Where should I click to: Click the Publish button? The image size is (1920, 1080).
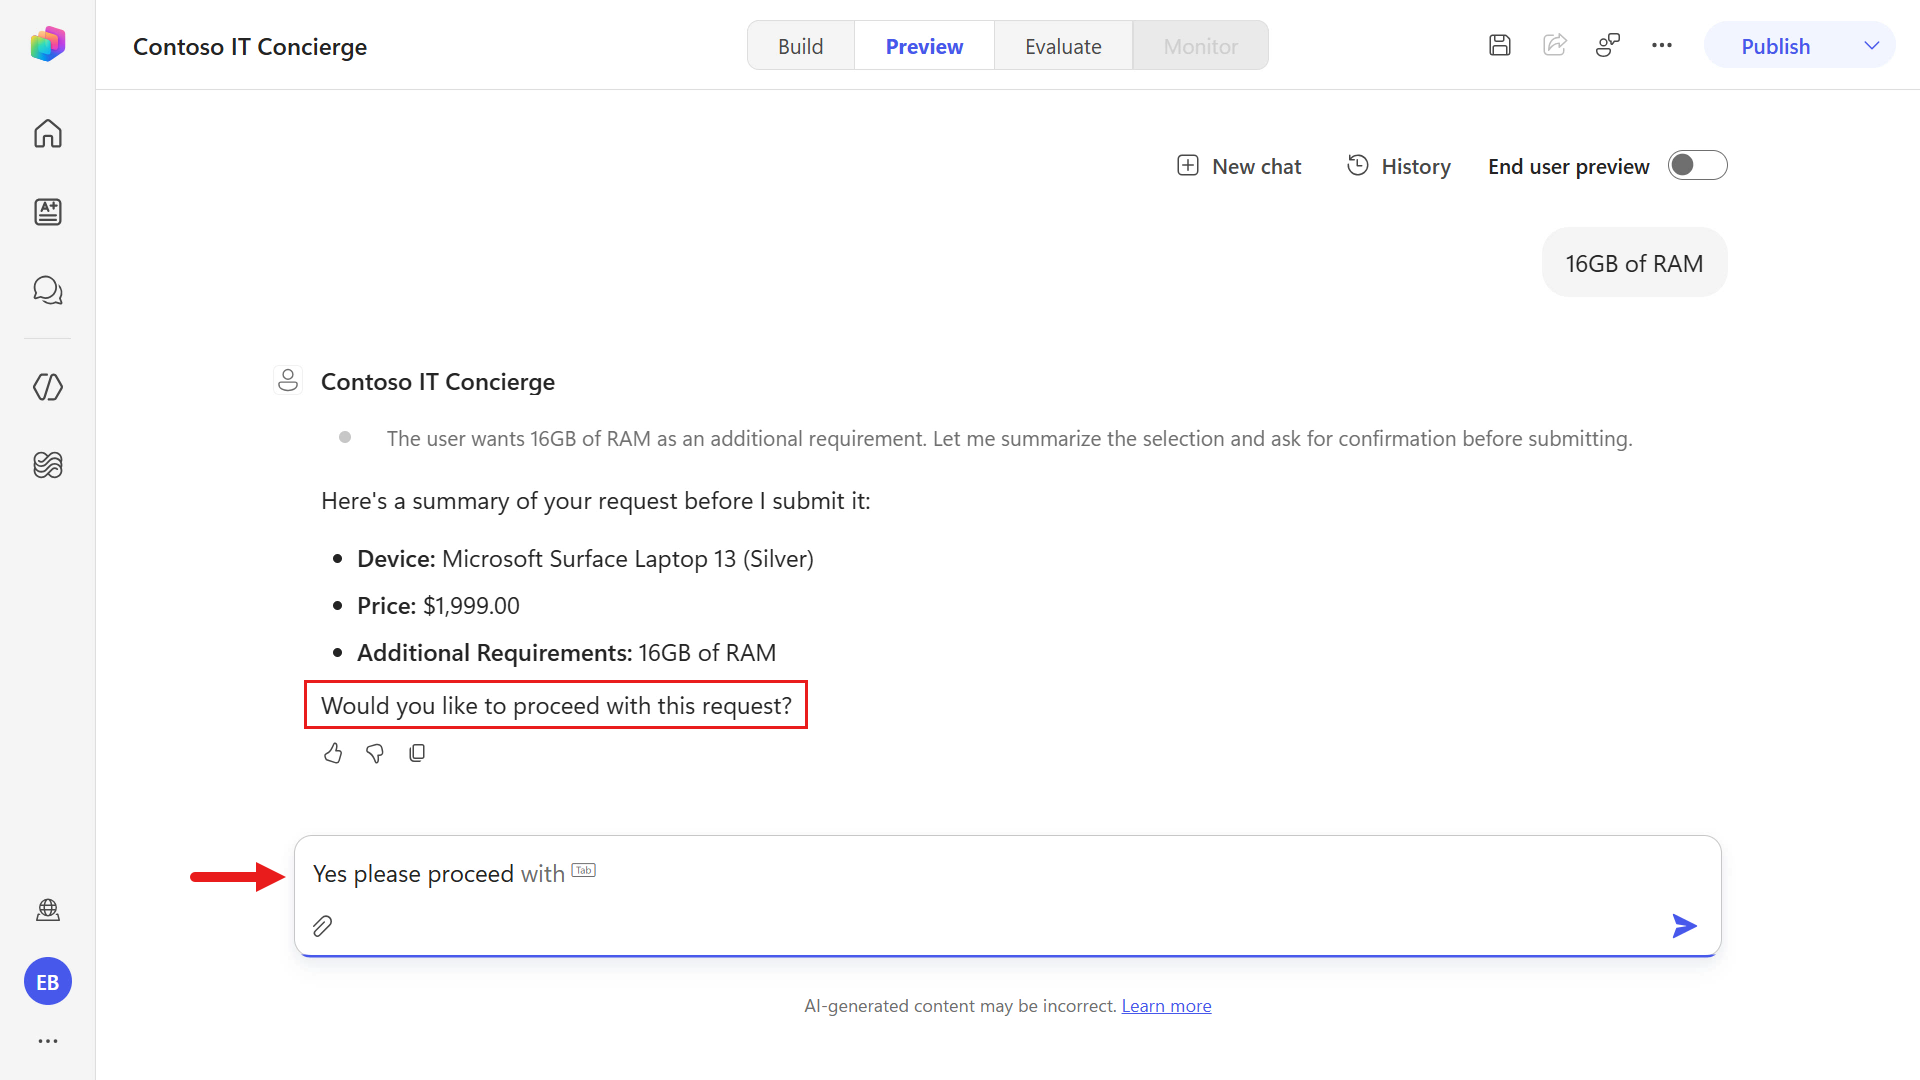coord(1776,46)
